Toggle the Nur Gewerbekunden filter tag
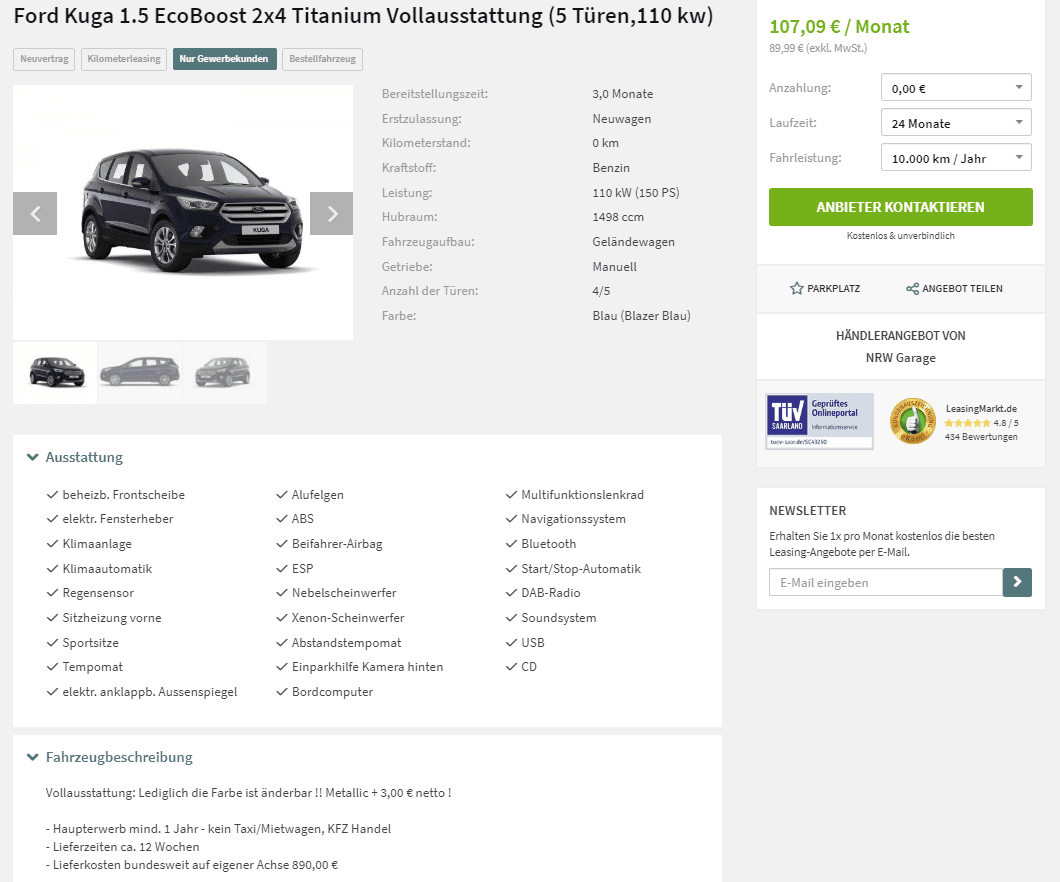 coord(224,59)
